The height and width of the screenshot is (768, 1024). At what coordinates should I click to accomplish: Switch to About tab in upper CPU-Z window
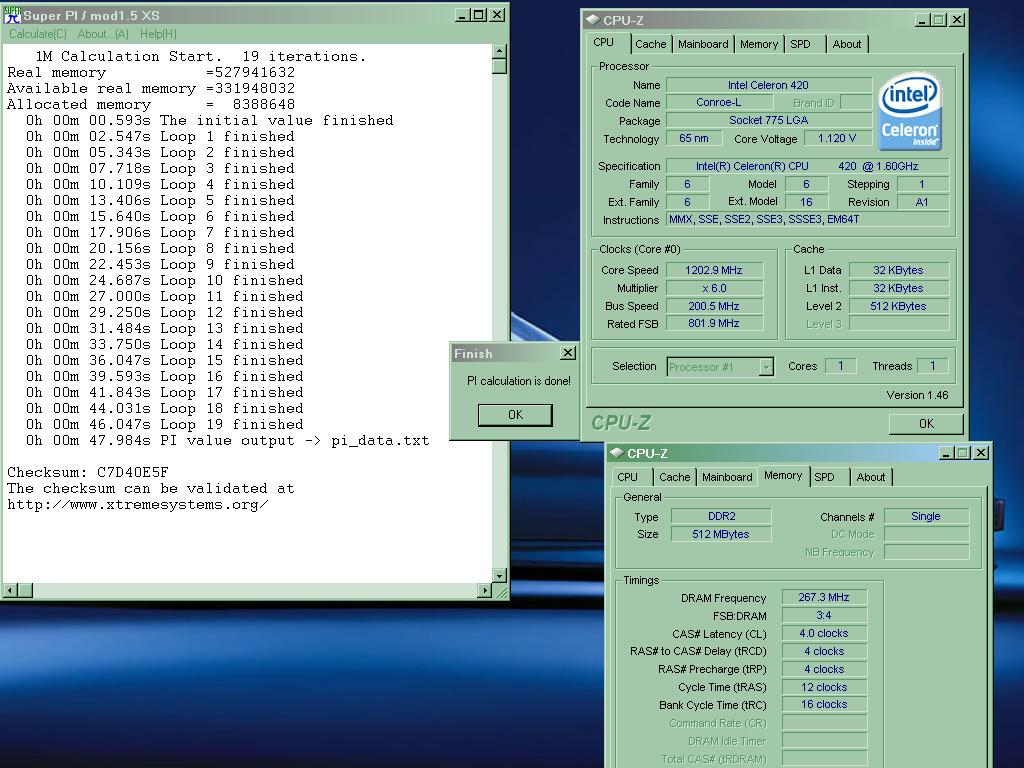pyautogui.click(x=846, y=44)
